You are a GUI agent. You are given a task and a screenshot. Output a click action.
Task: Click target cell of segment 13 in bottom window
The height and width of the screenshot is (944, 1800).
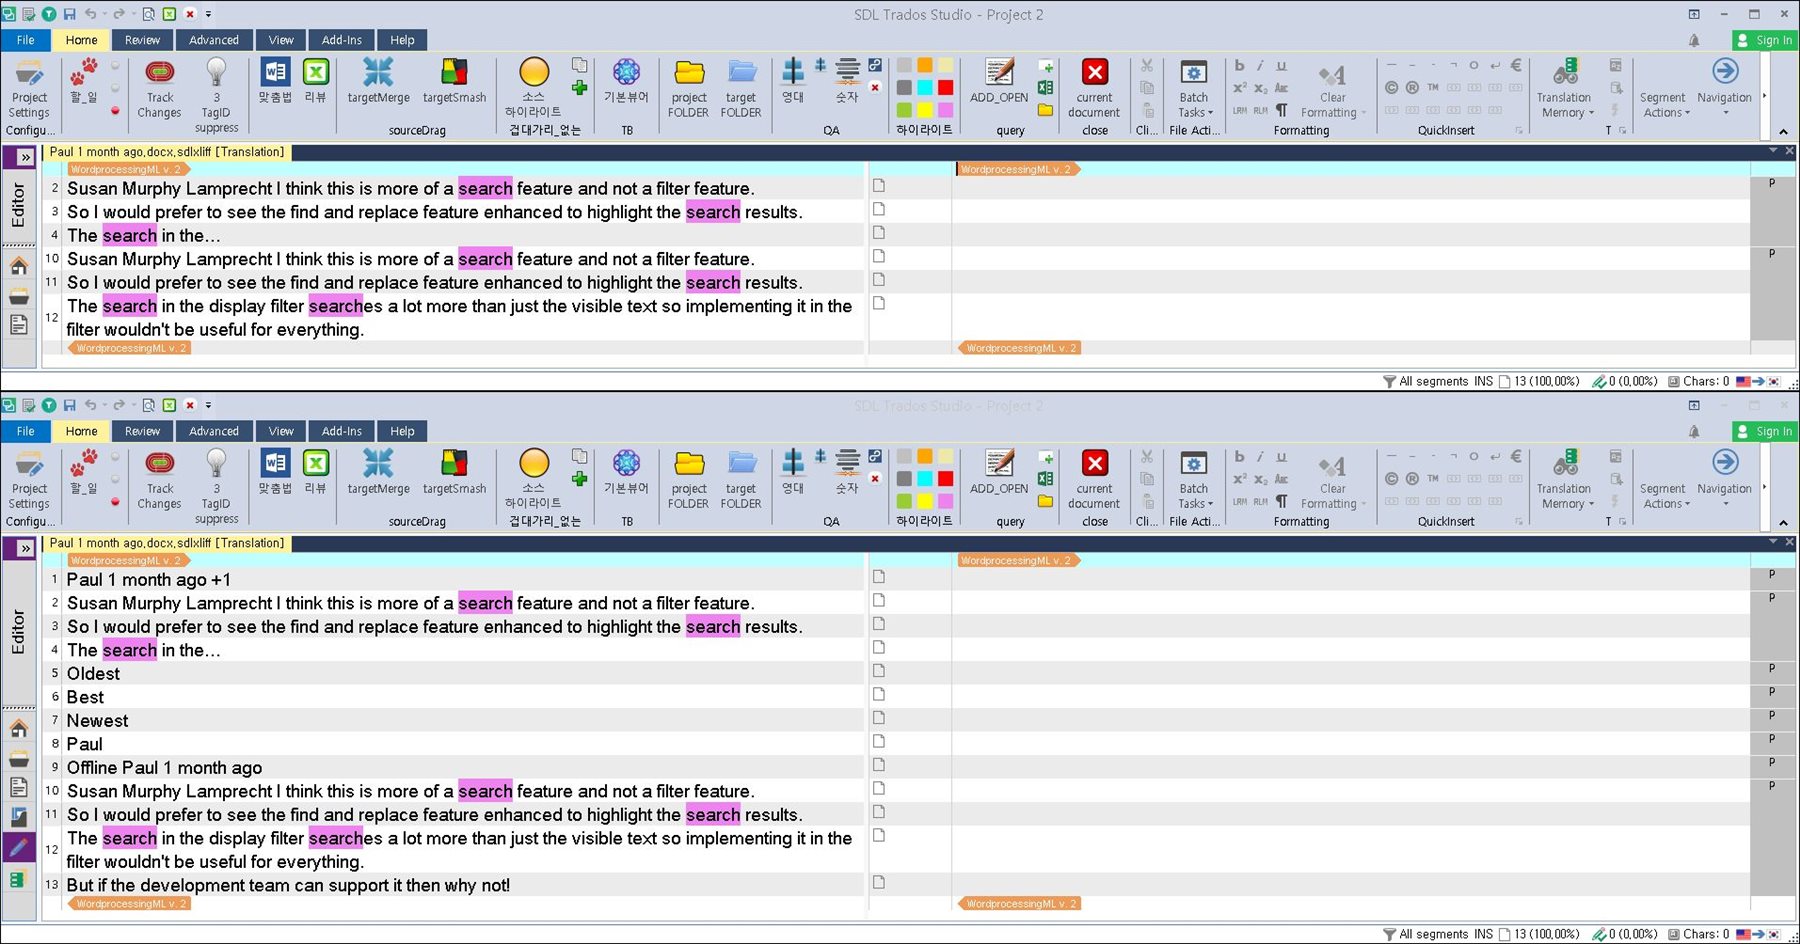1350,884
